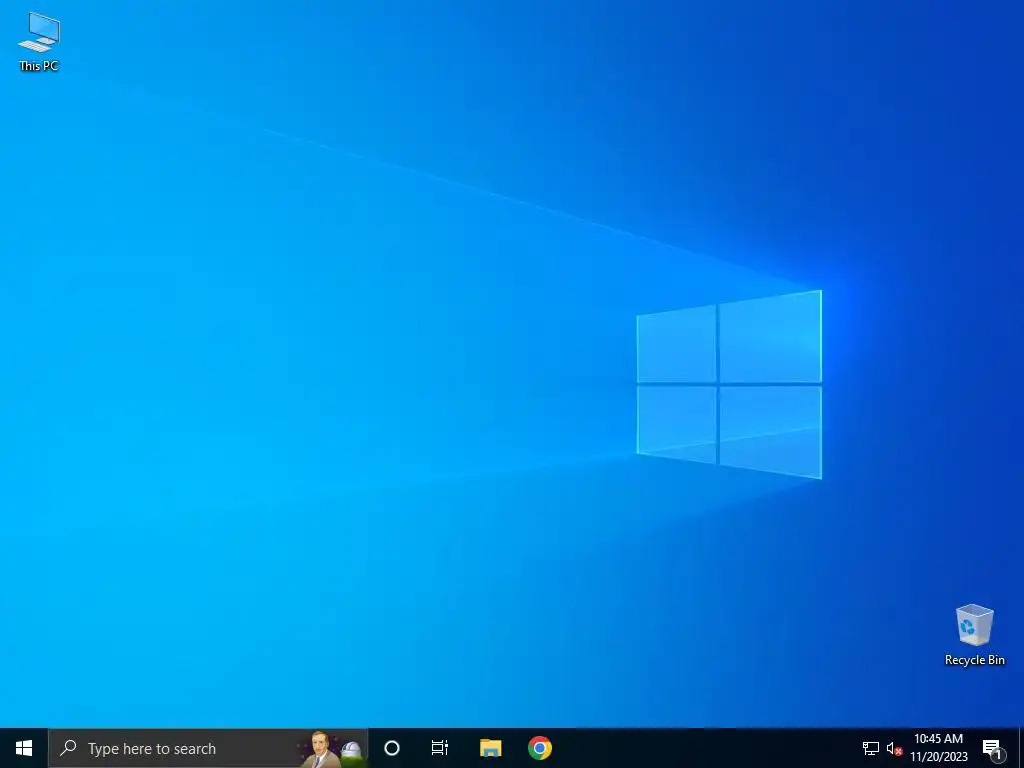Click the 'Type here to search' box

208,748
